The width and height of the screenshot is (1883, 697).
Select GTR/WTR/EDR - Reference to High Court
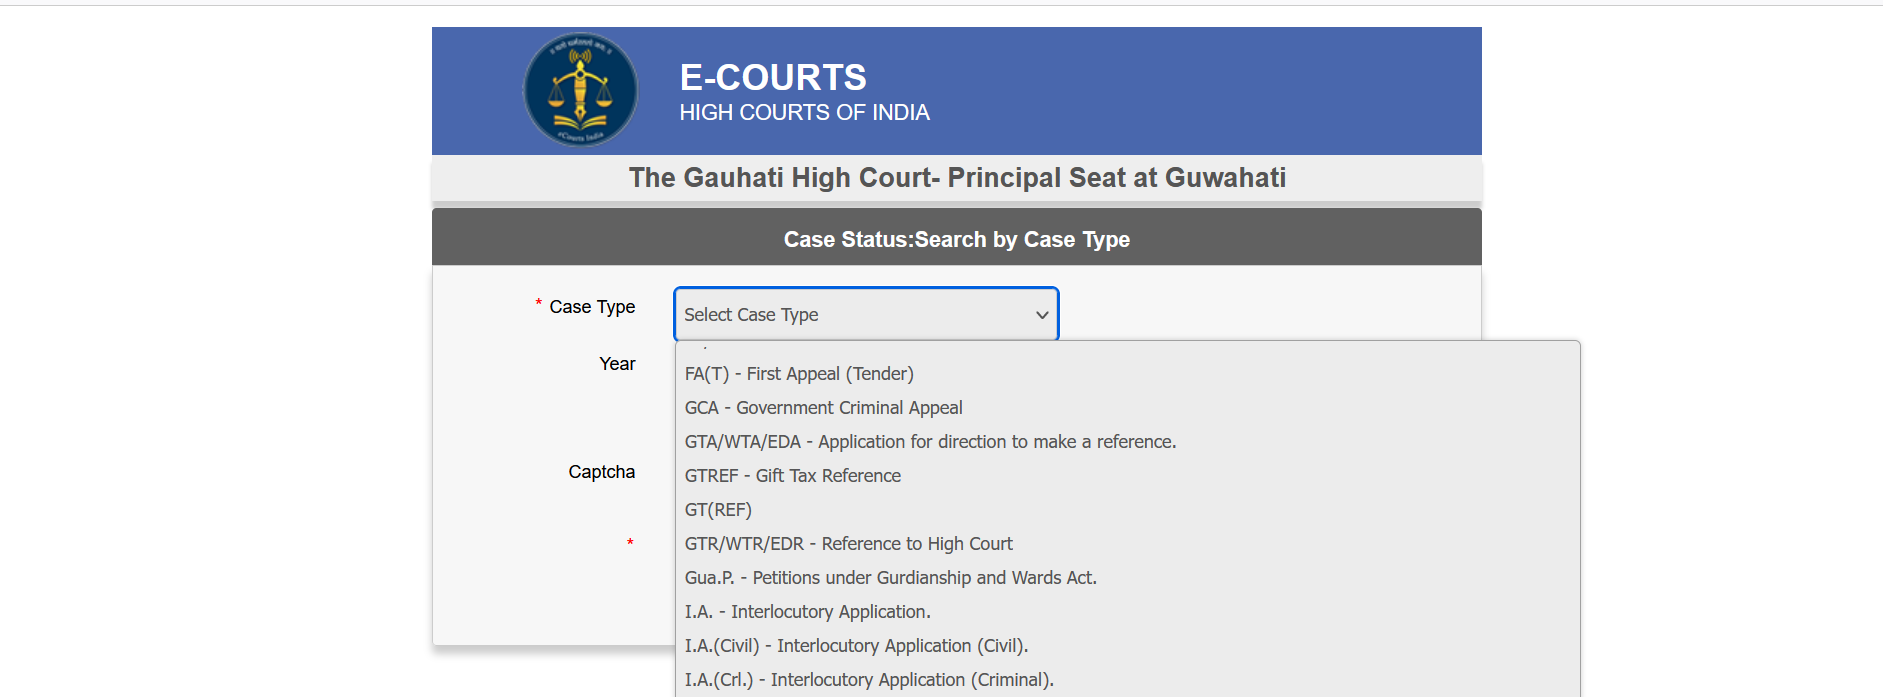[x=848, y=544]
